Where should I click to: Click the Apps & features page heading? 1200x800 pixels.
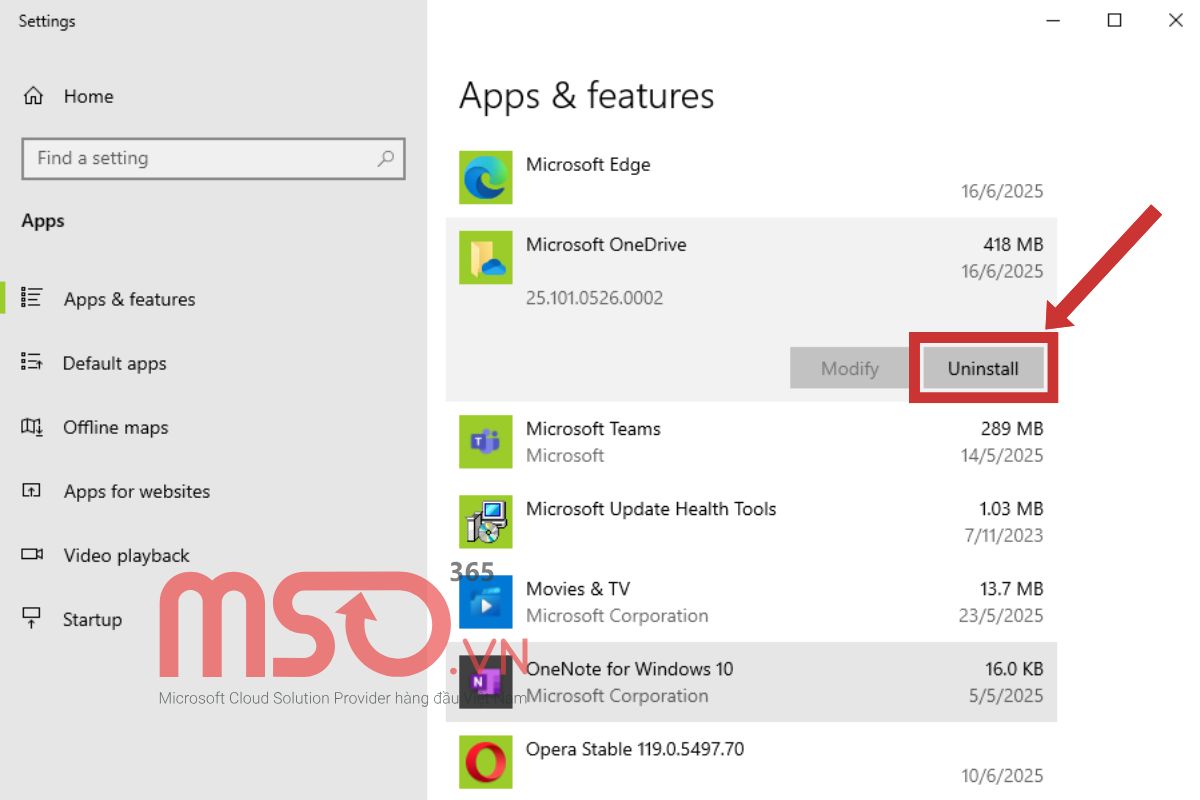click(x=587, y=95)
